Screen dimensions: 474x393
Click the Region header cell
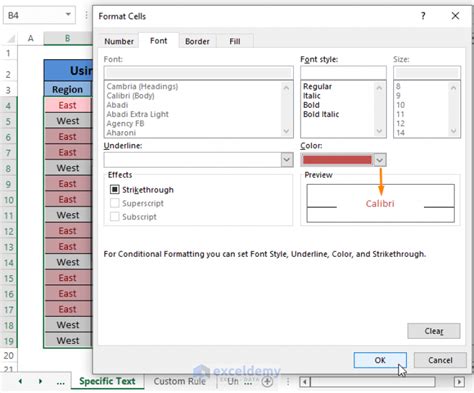[68, 89]
